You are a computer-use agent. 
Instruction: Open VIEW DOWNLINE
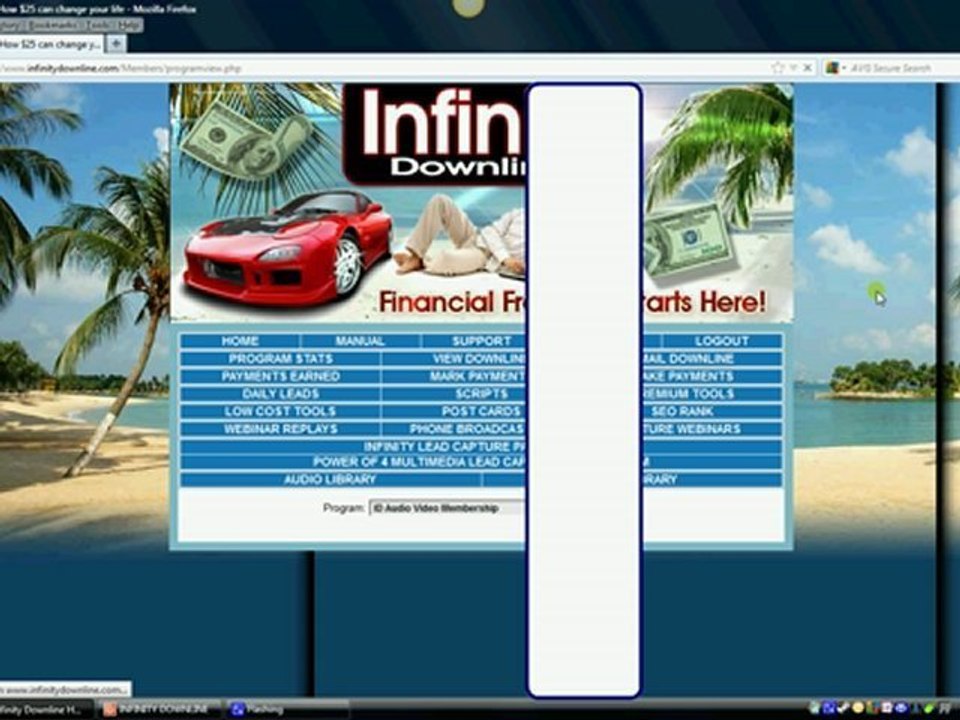(479, 359)
